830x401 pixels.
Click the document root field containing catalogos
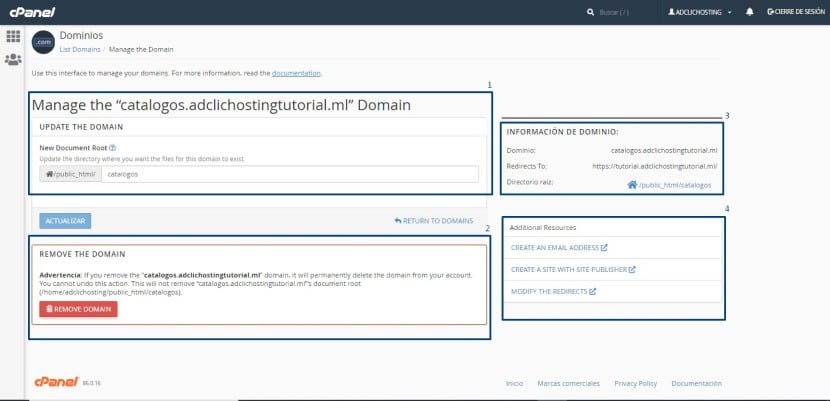[290, 174]
